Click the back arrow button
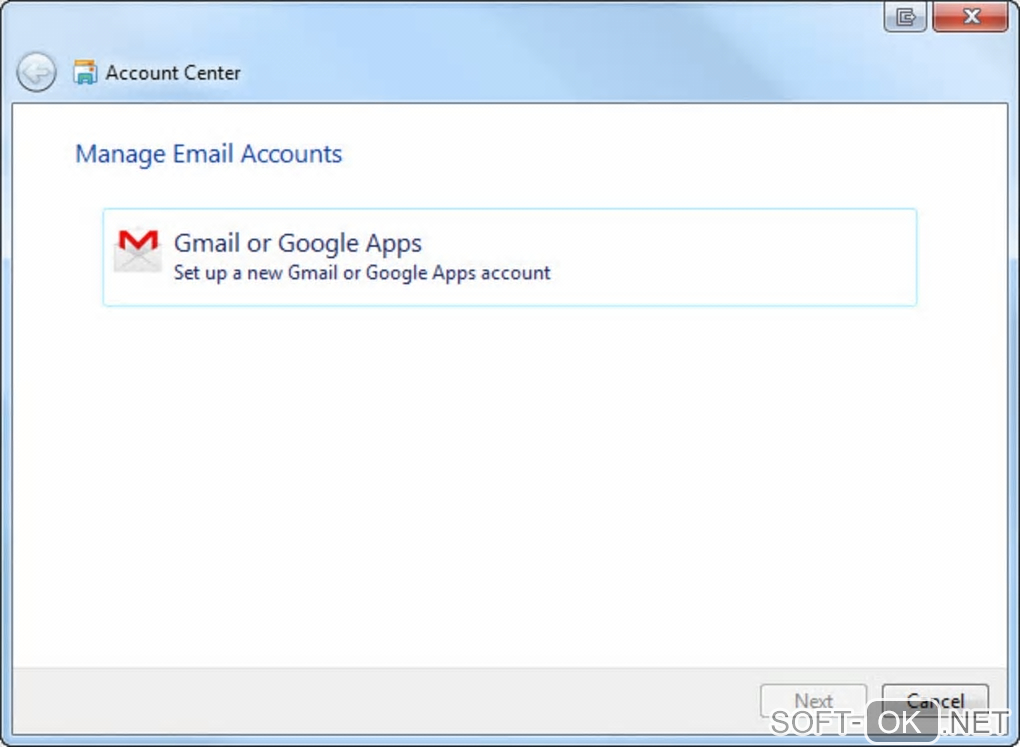 pyautogui.click(x=36, y=72)
